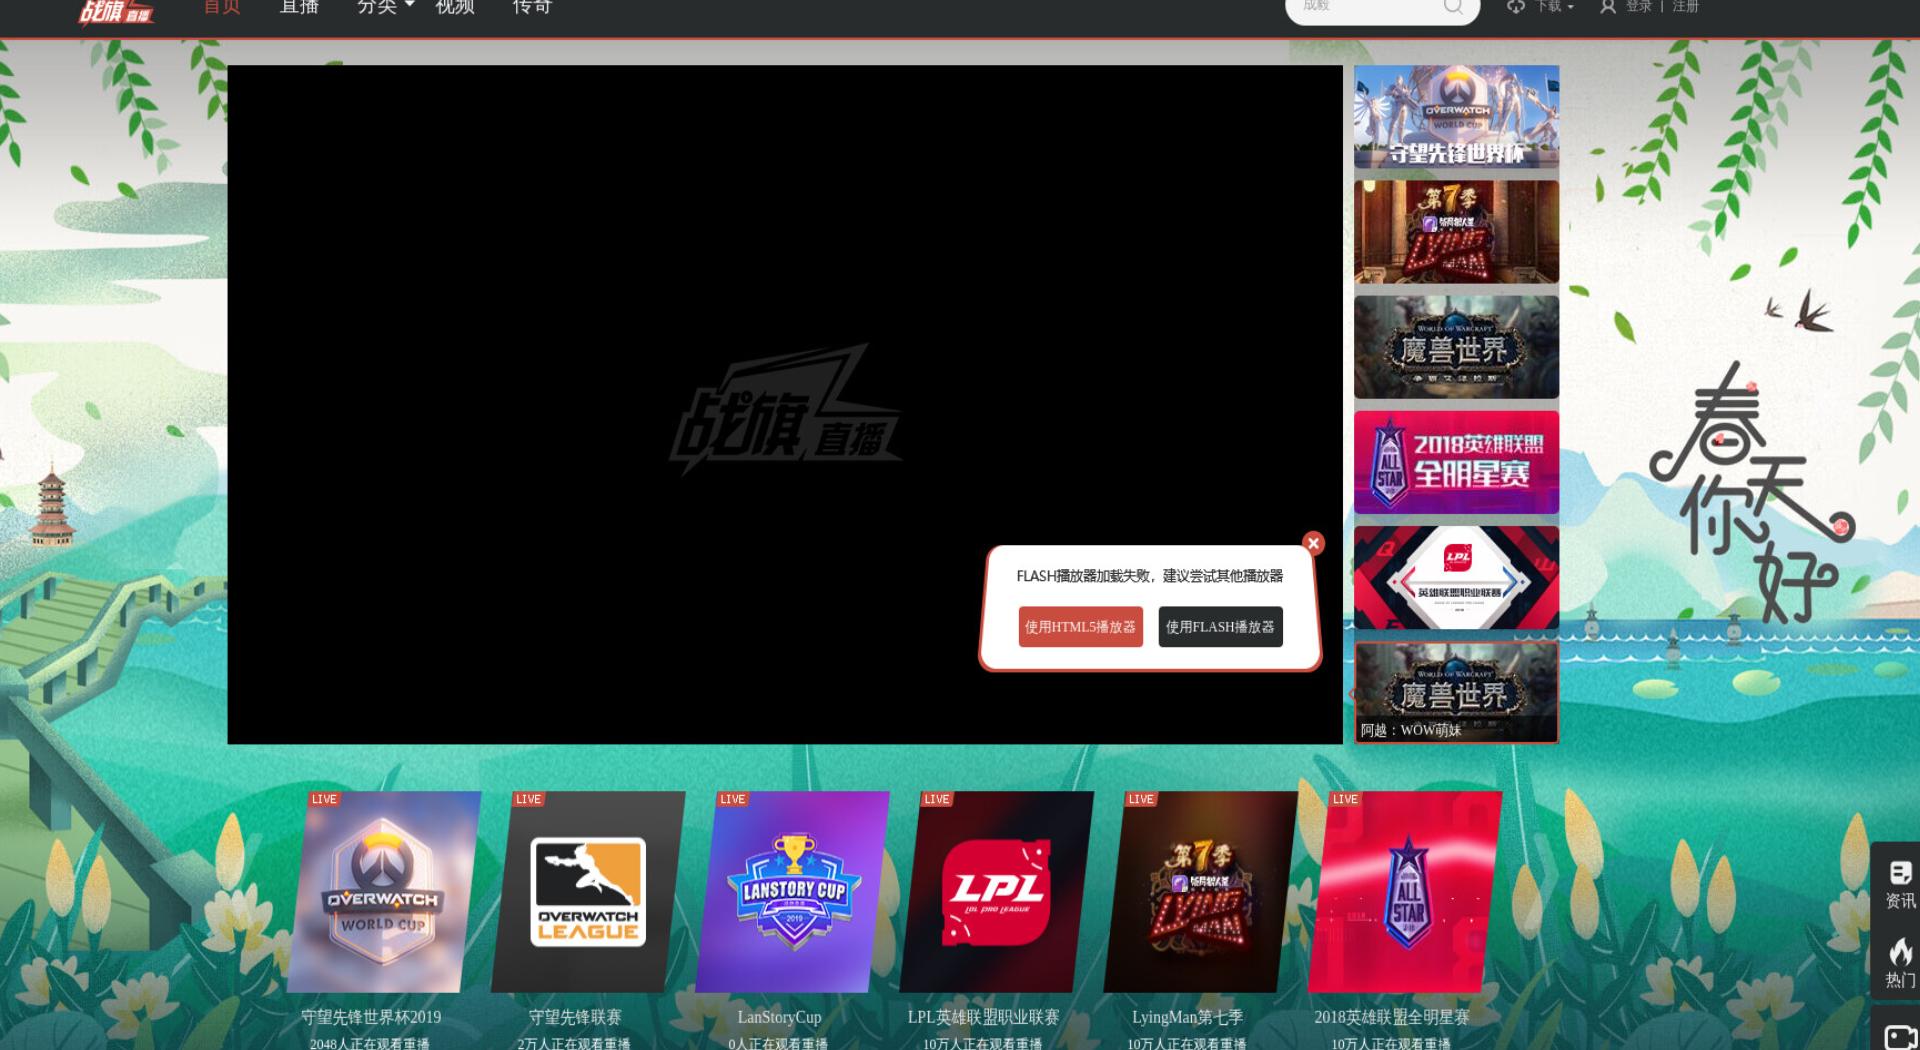This screenshot has width=1920, height=1050.
Task: Choose 使用HTML5播放器 button
Action: 1080,627
